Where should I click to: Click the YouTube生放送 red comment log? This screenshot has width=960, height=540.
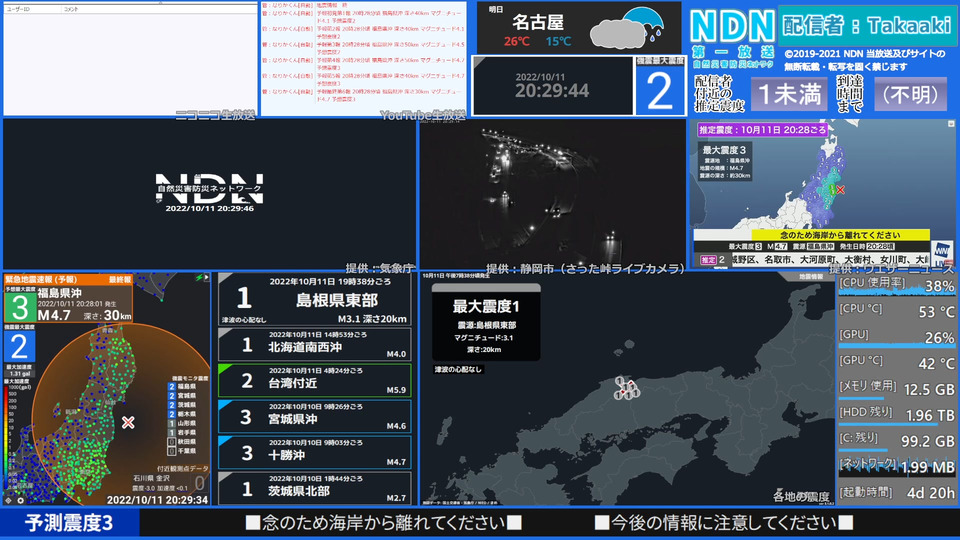[364, 59]
